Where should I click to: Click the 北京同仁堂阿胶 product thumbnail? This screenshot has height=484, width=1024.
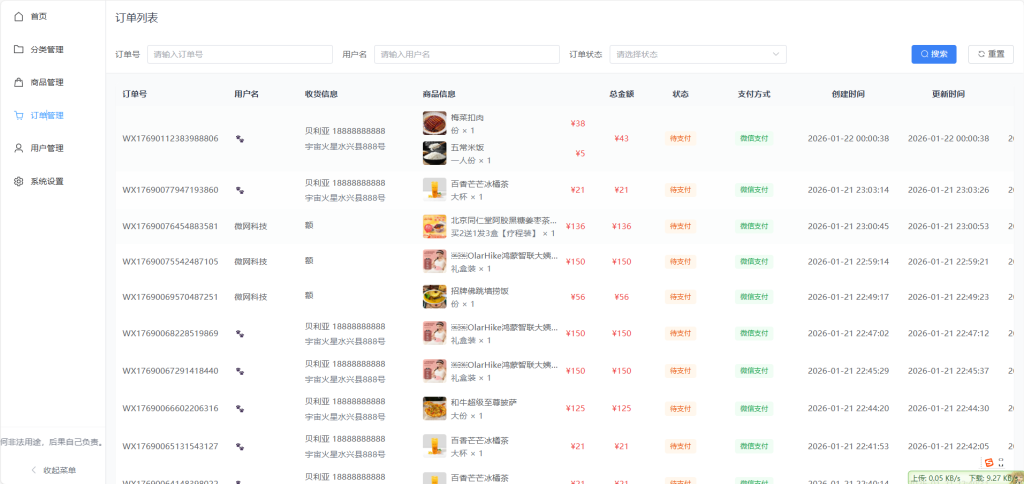coord(434,226)
